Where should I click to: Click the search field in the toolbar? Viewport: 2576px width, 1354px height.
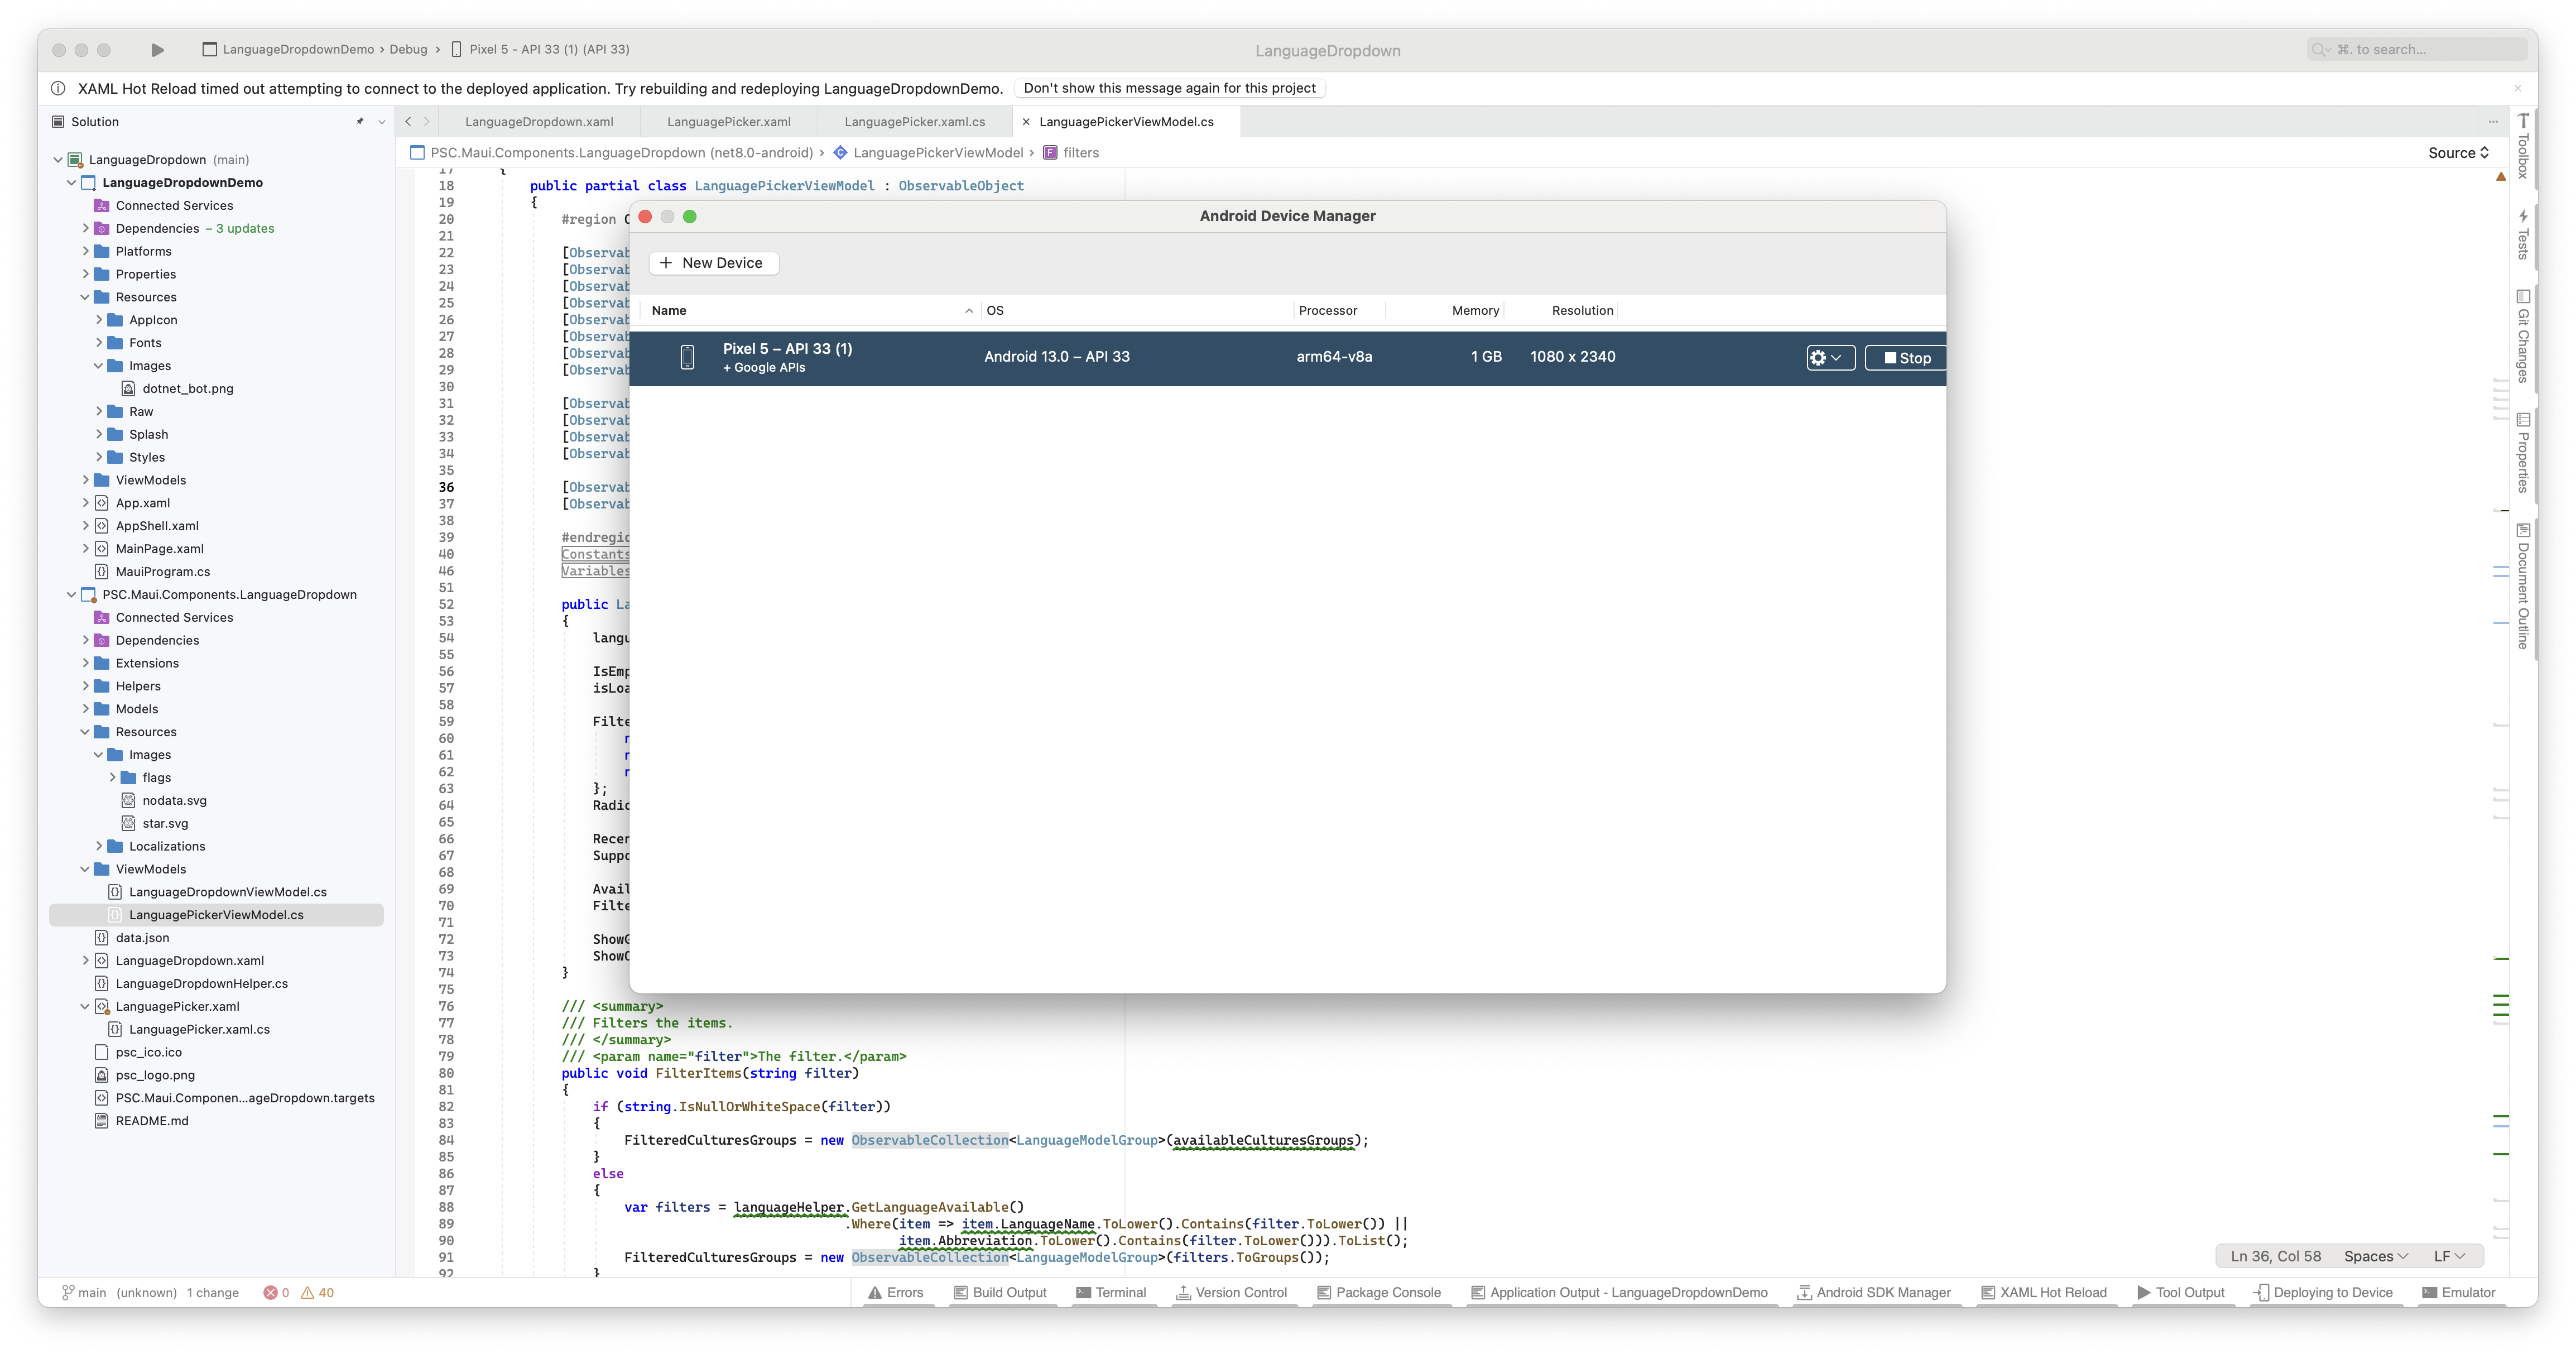(2417, 49)
